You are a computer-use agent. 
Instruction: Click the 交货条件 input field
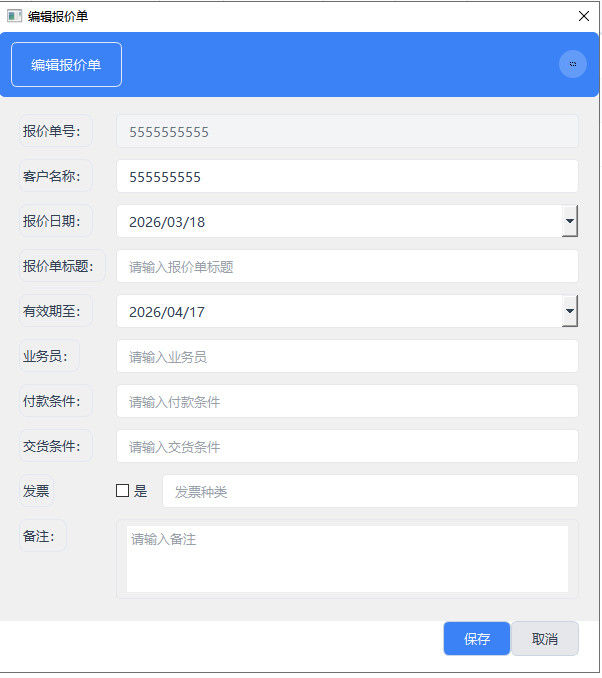pyautogui.click(x=347, y=446)
